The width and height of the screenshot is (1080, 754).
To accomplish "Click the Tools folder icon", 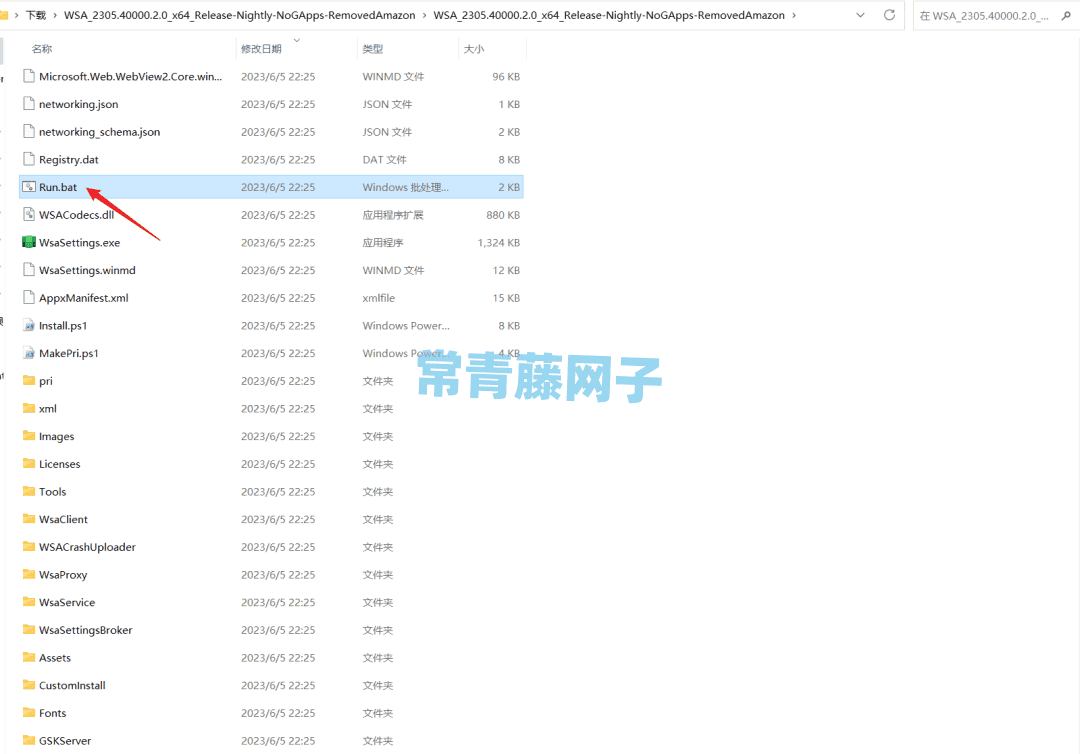I will pyautogui.click(x=29, y=491).
